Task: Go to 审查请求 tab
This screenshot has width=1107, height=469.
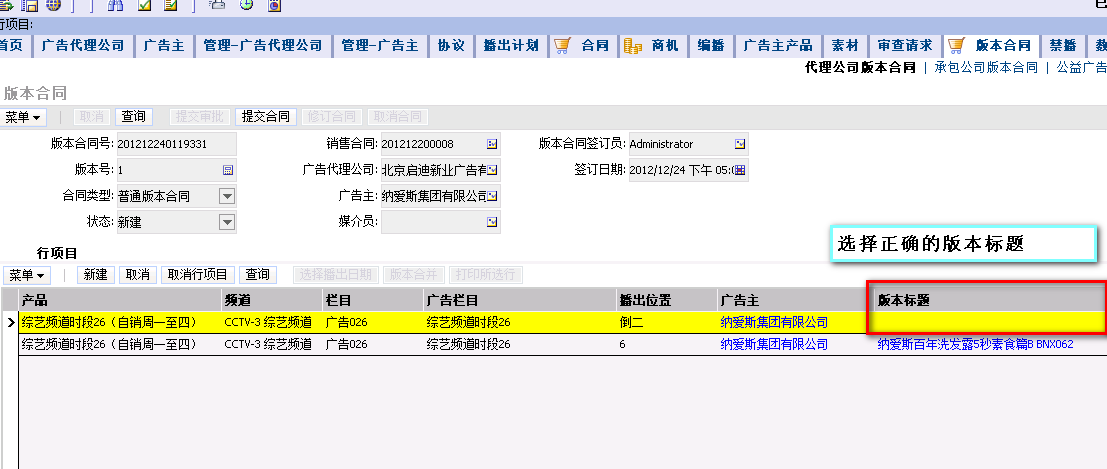Action: click(904, 46)
